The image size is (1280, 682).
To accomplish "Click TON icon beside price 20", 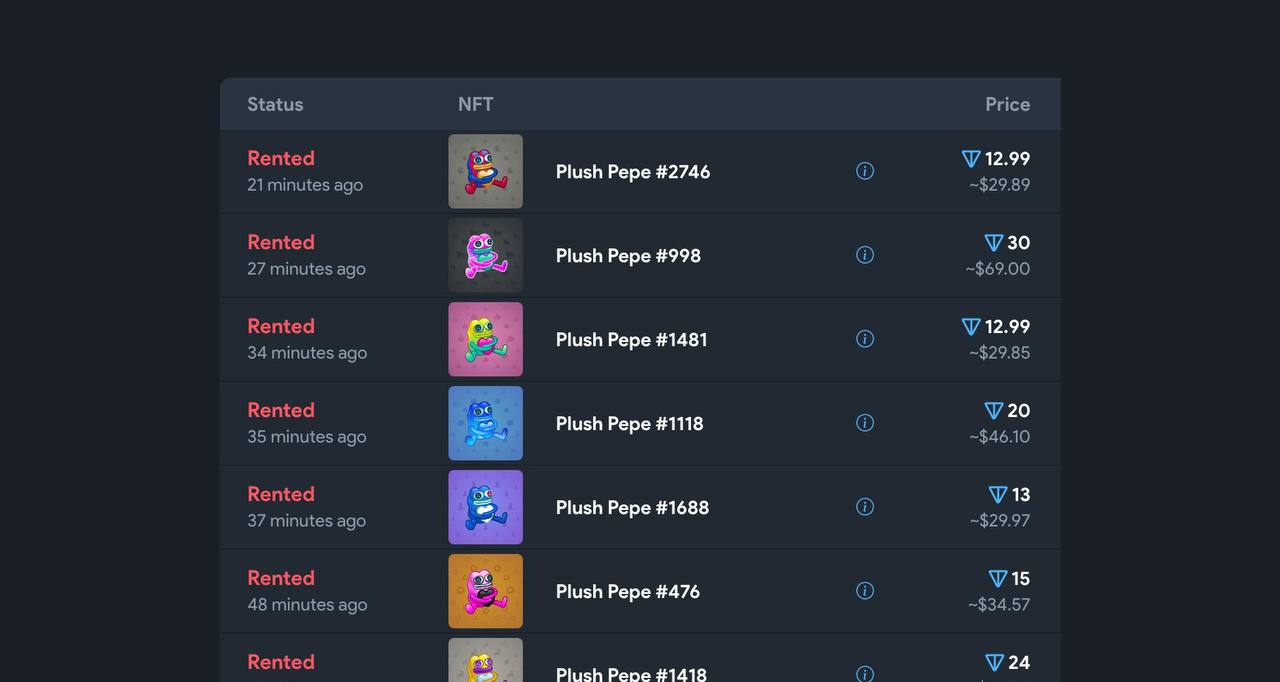I will (993, 411).
